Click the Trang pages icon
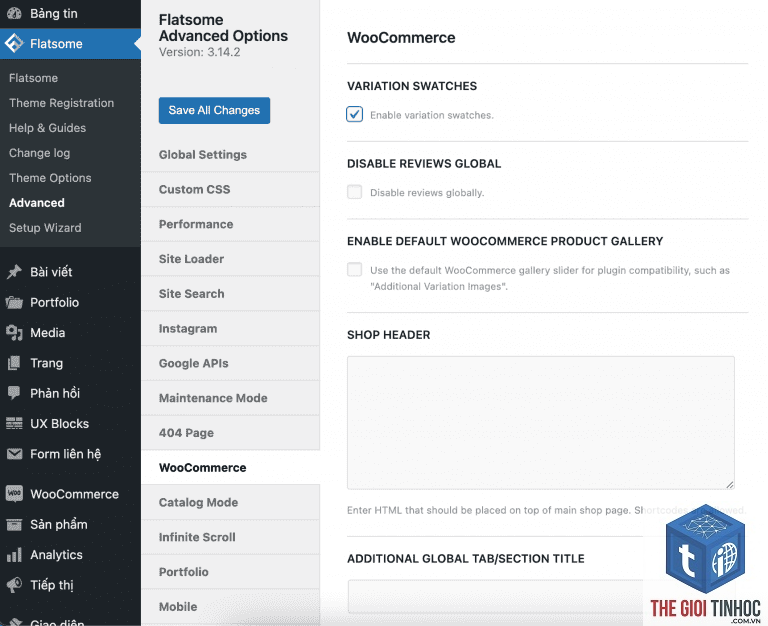Screen dimensions: 768x626 (14, 363)
